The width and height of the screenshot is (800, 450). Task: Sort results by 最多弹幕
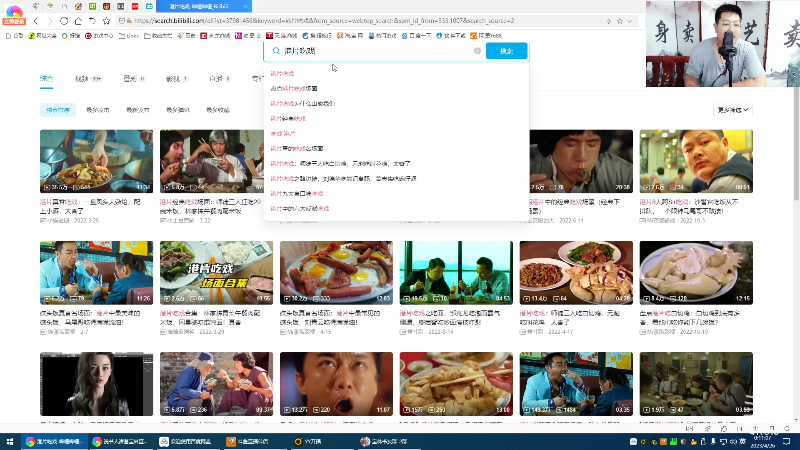[x=178, y=110]
